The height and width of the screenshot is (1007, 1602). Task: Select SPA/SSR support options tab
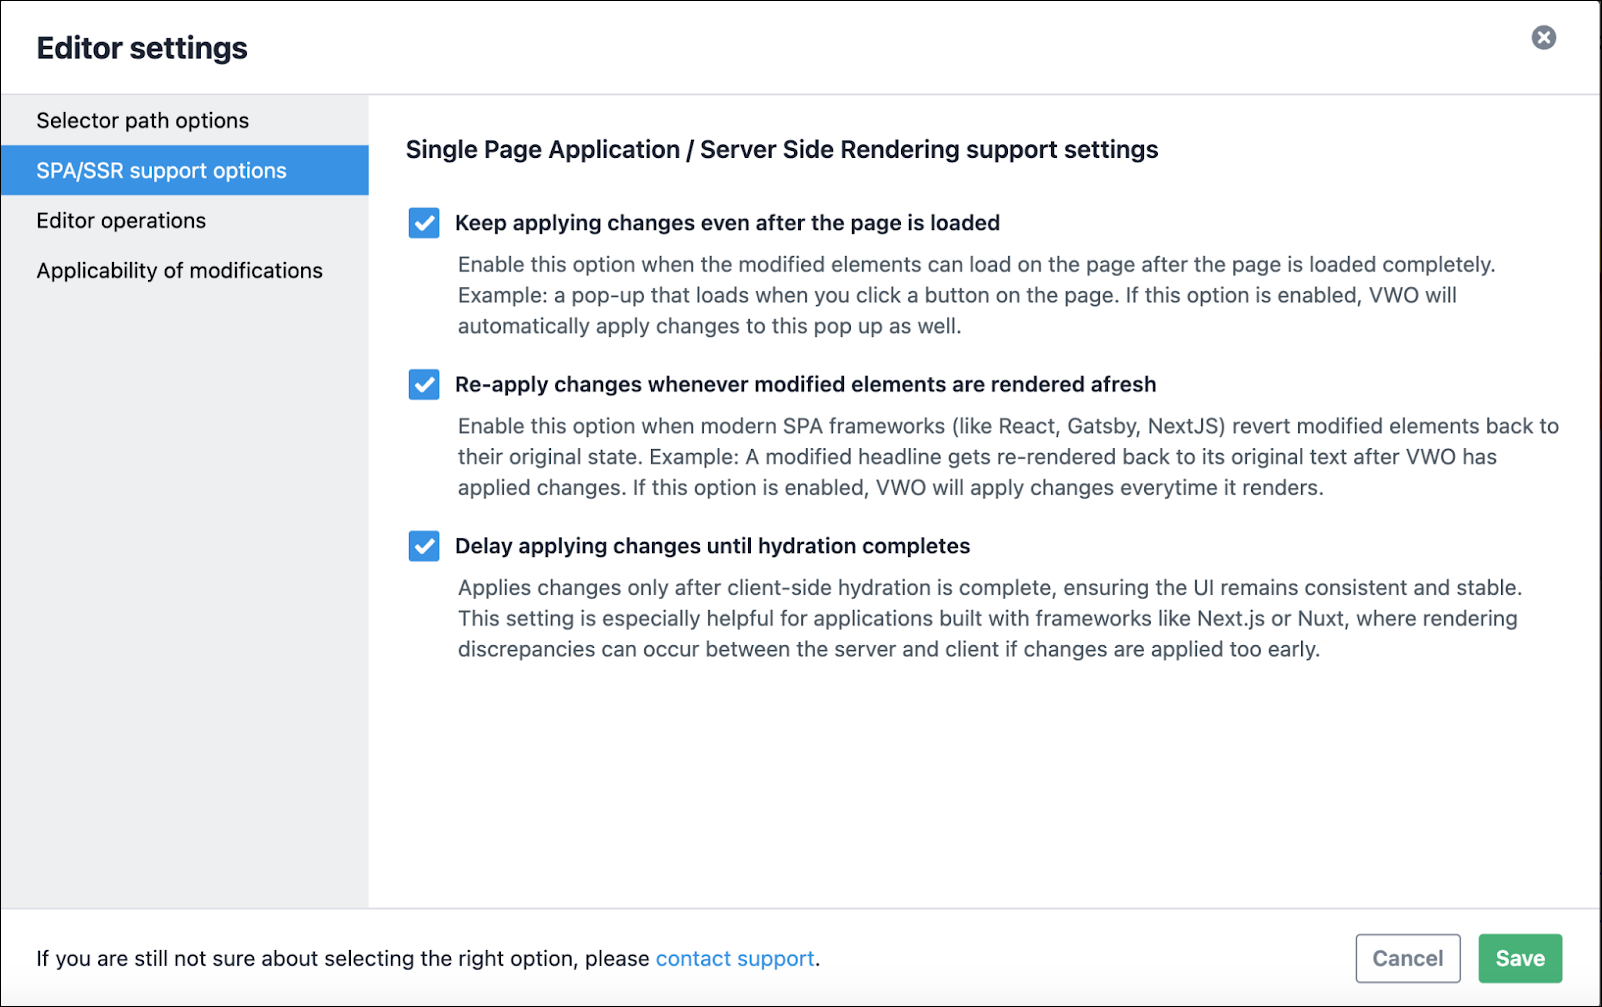[184, 170]
